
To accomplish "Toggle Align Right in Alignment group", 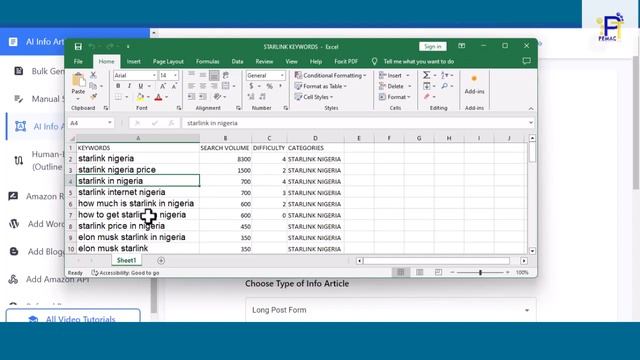I will 214,86.
